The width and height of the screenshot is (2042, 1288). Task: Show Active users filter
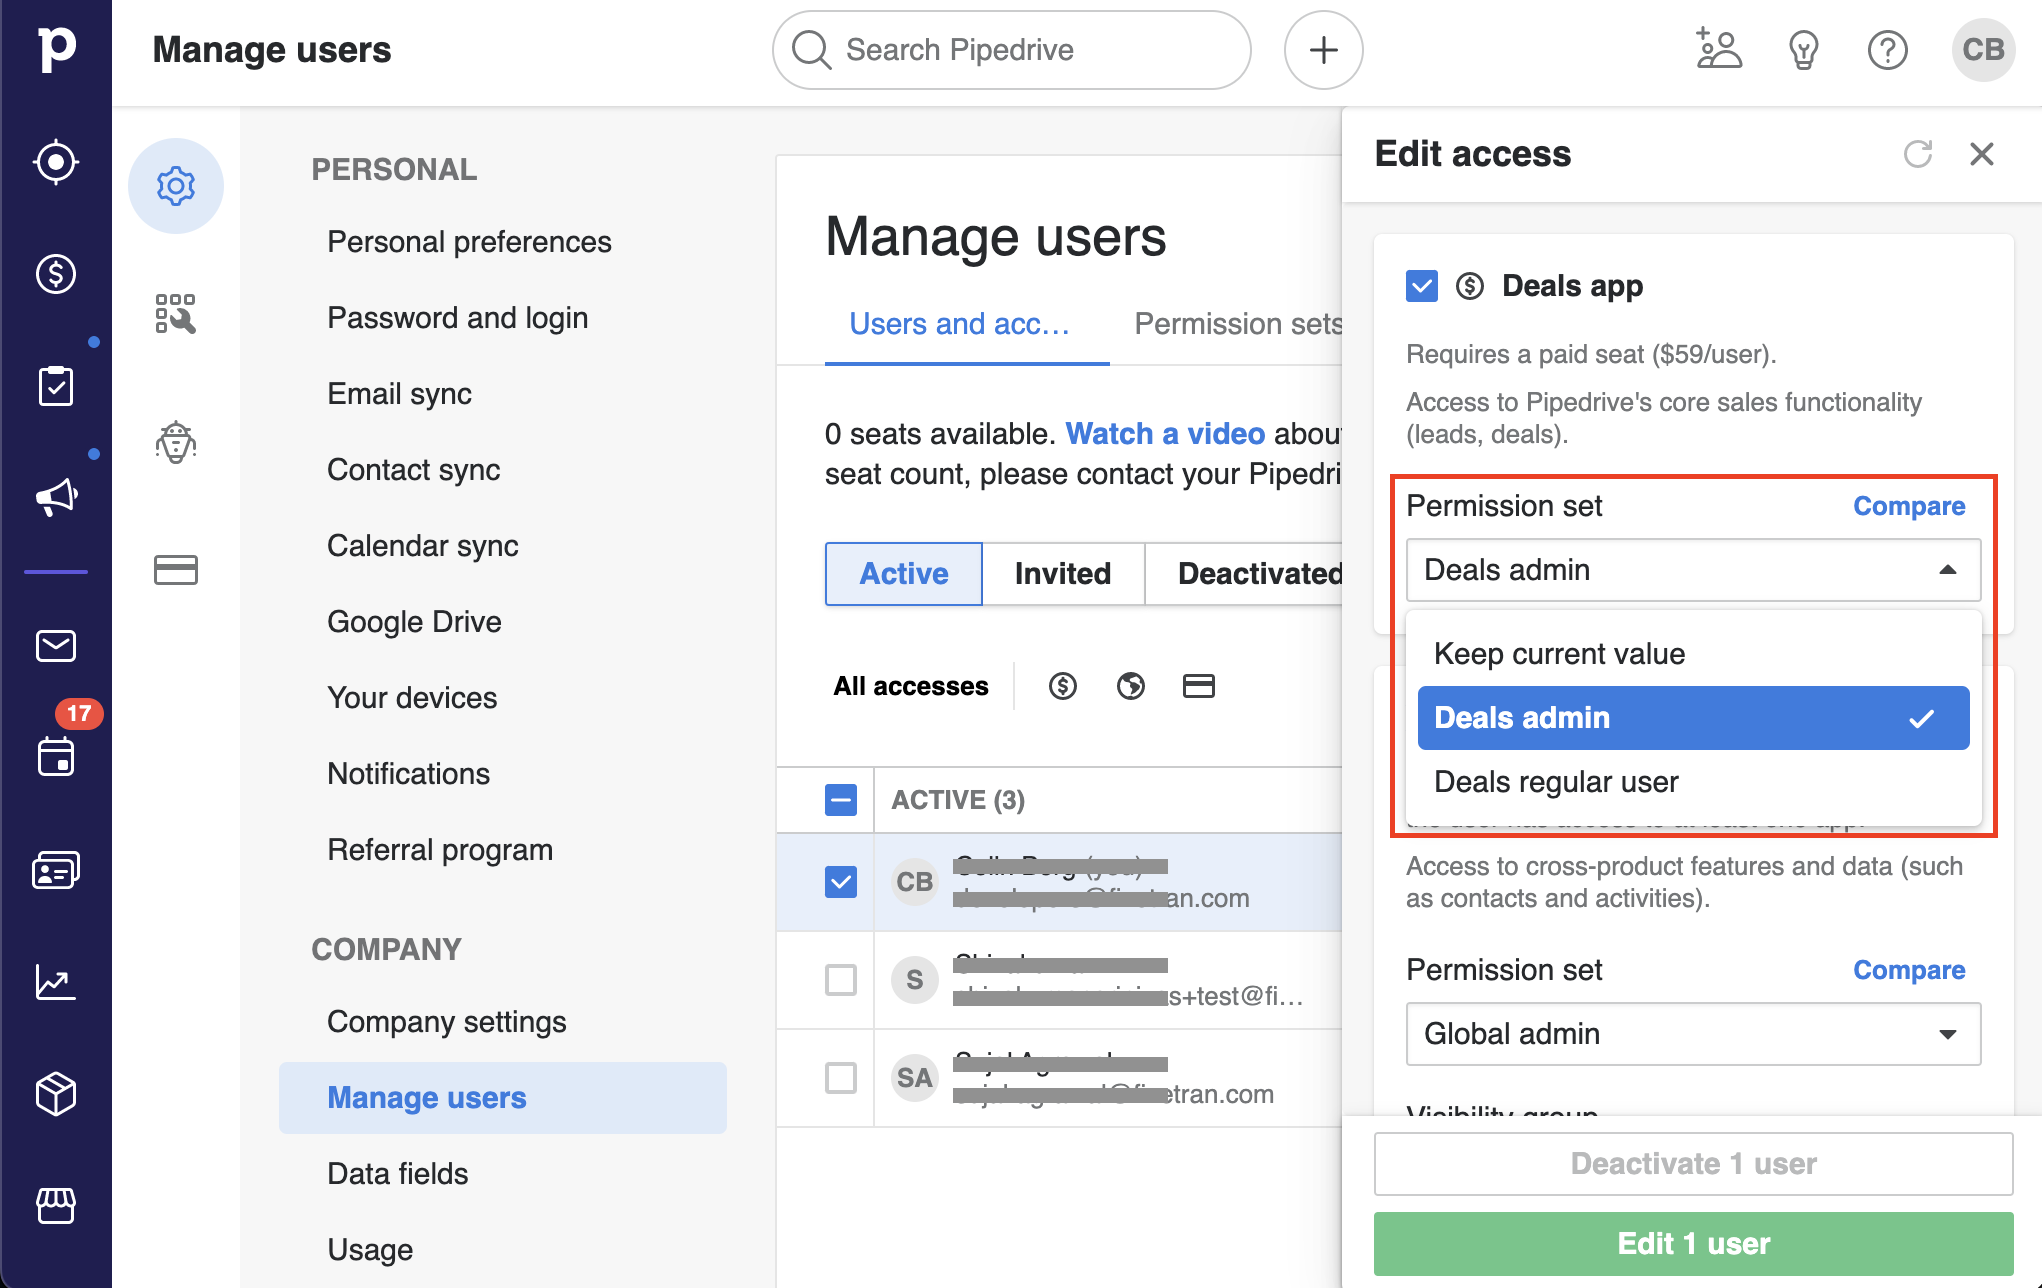pyautogui.click(x=904, y=574)
